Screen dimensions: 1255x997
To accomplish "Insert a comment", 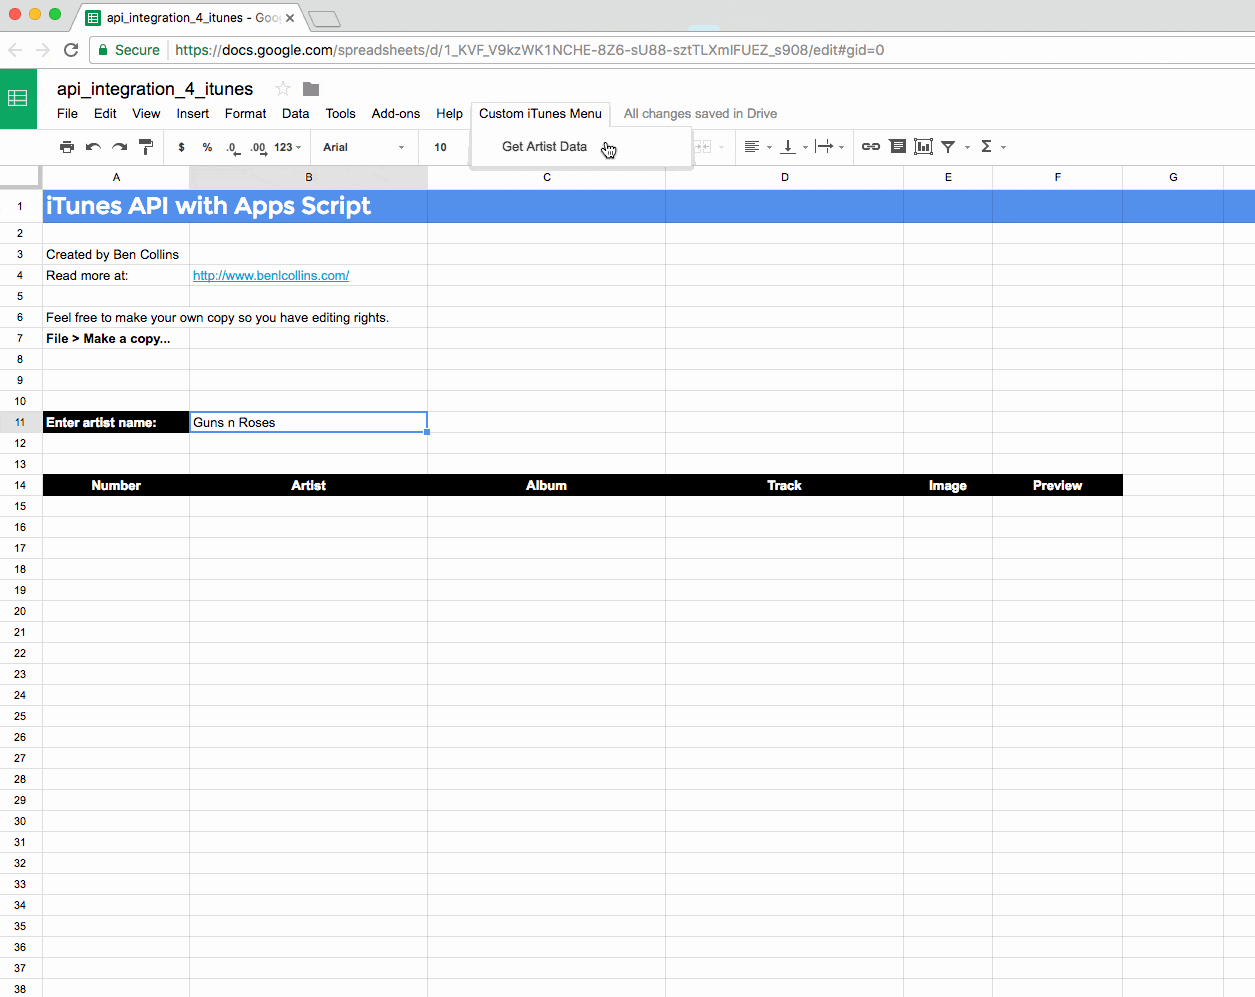I will pyautogui.click(x=897, y=146).
